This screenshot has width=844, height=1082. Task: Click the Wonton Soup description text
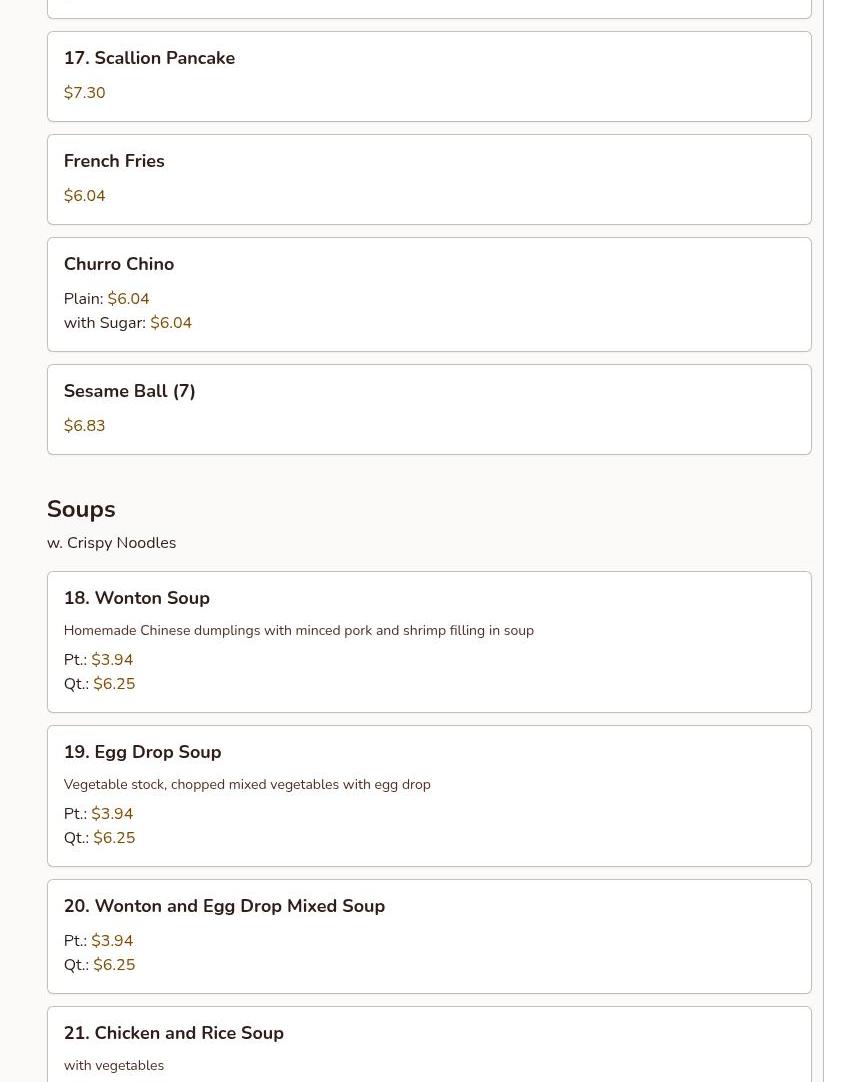tap(298, 631)
